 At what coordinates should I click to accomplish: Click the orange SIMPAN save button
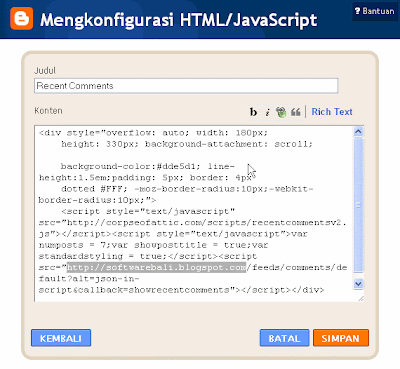point(341,338)
